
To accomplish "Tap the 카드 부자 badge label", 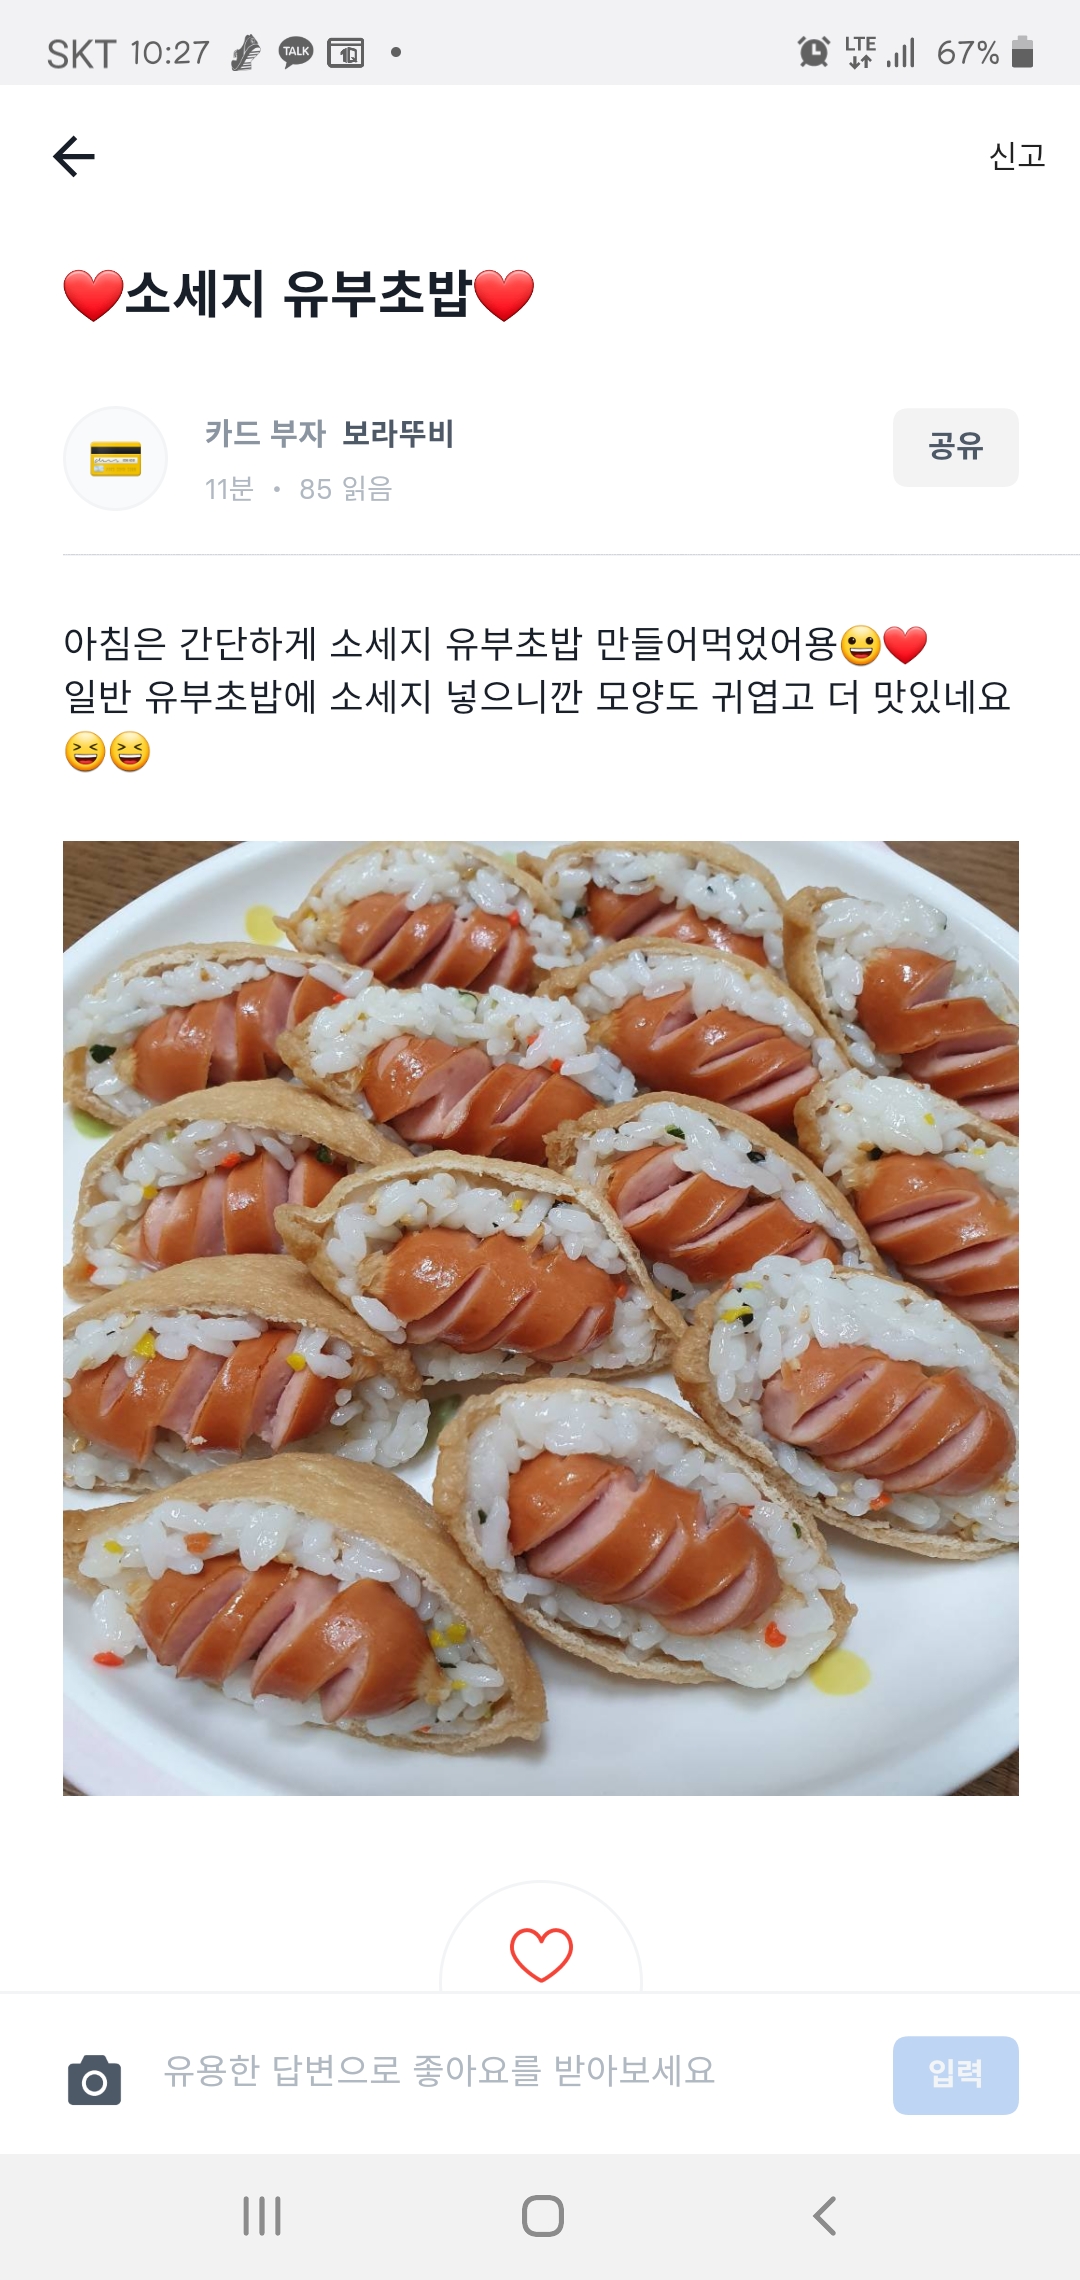I will tap(265, 433).
